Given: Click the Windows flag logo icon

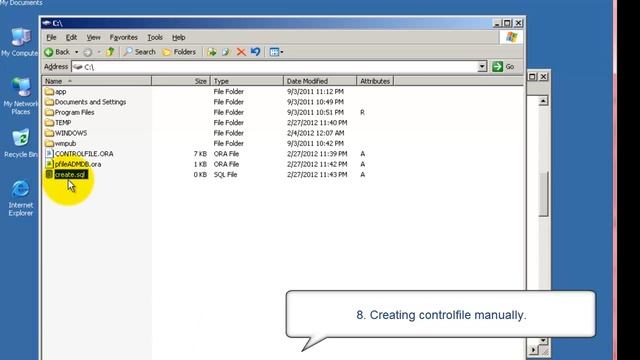Looking at the screenshot, I should pyautogui.click(x=511, y=38).
